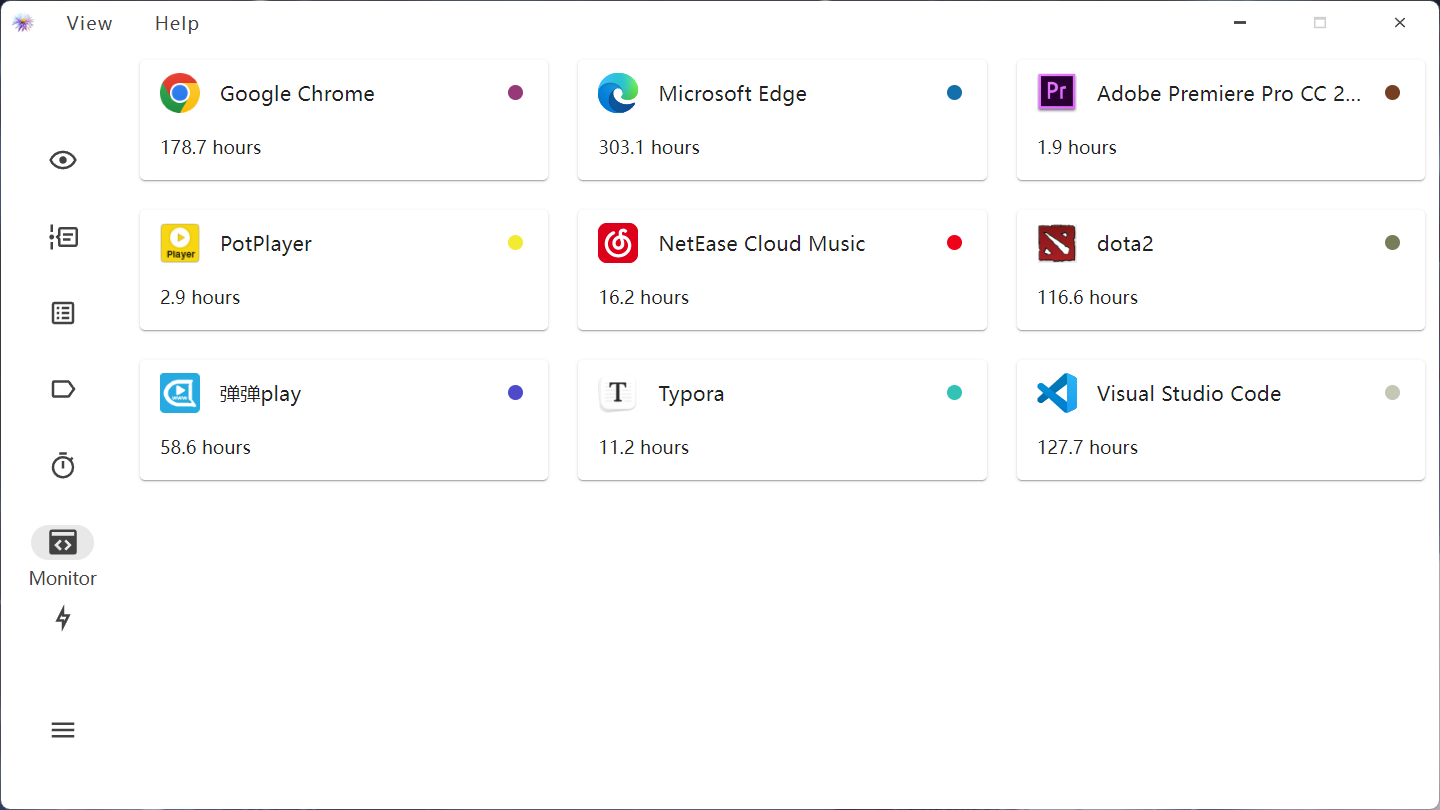Click the 178.7 hours value
Screen dimensions: 1440x810
pyautogui.click(x=211, y=147)
